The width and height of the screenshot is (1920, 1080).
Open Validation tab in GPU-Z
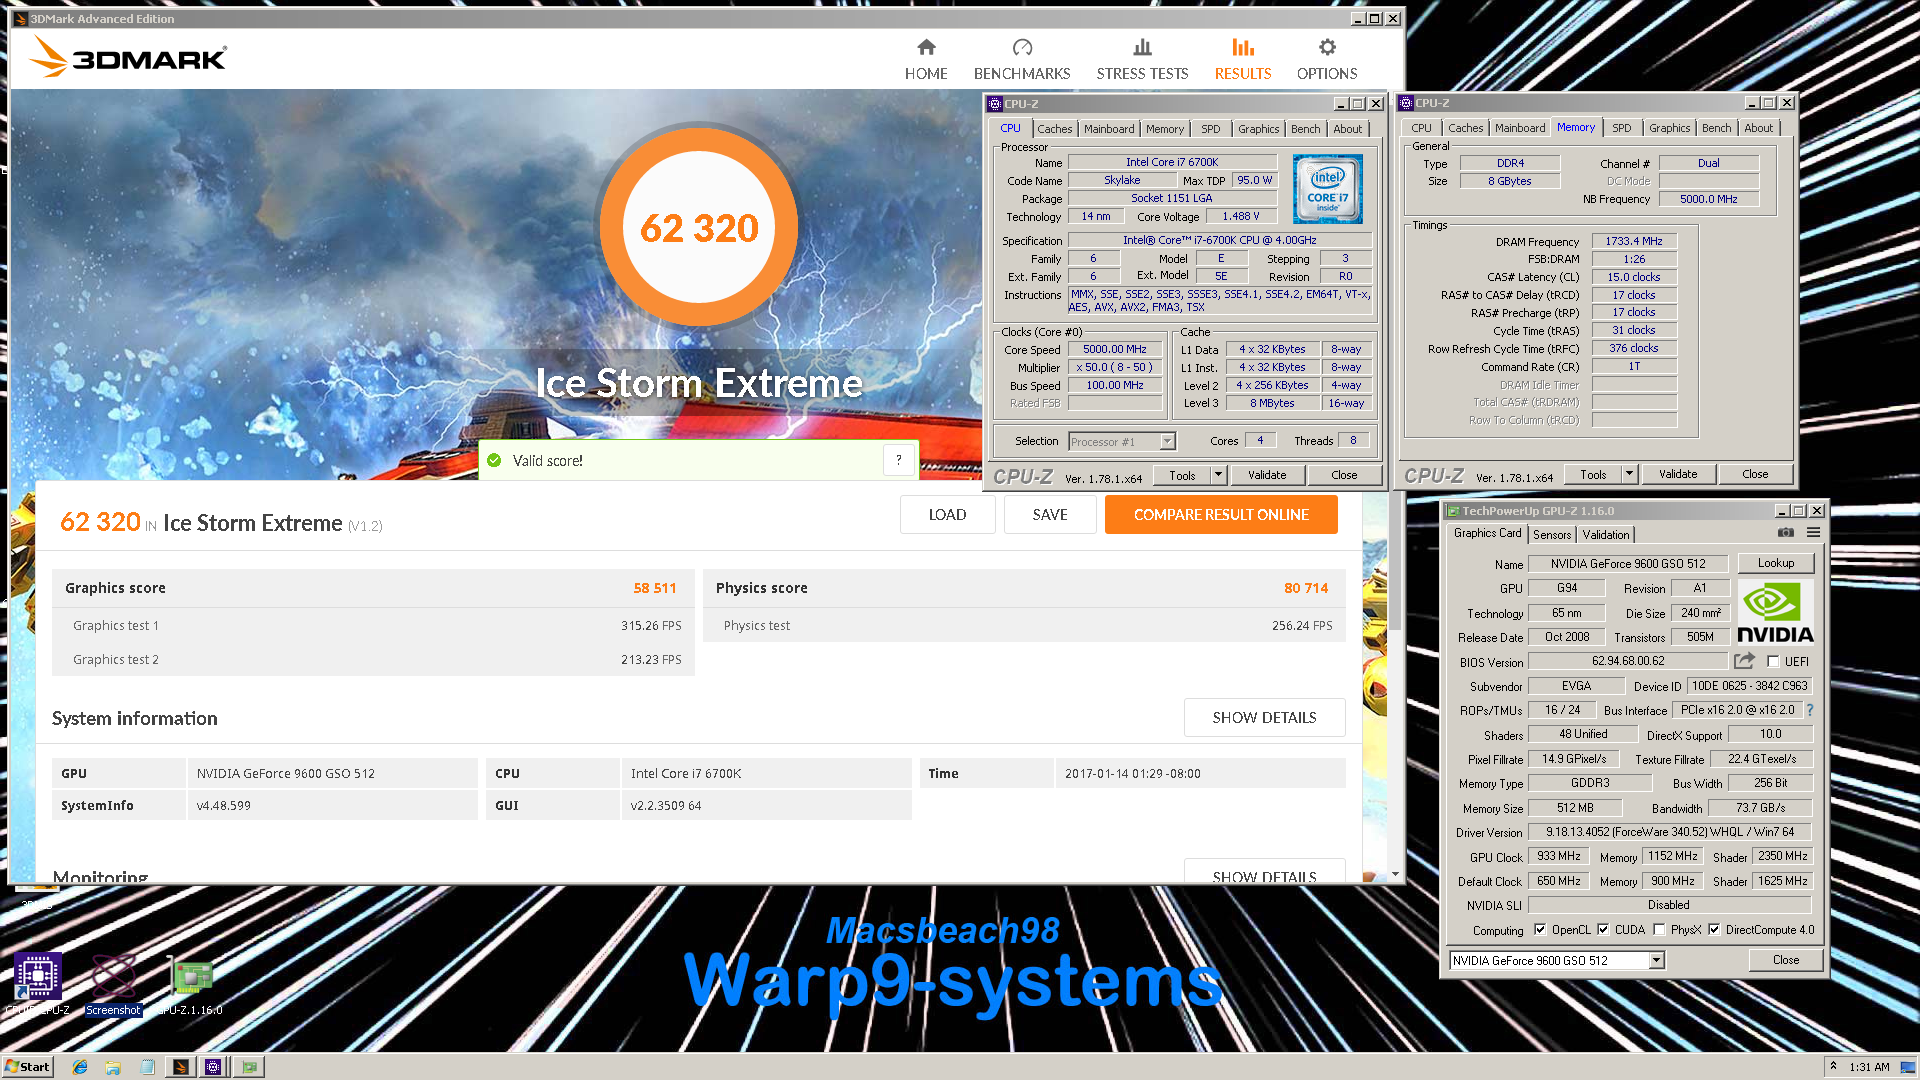[1606, 535]
